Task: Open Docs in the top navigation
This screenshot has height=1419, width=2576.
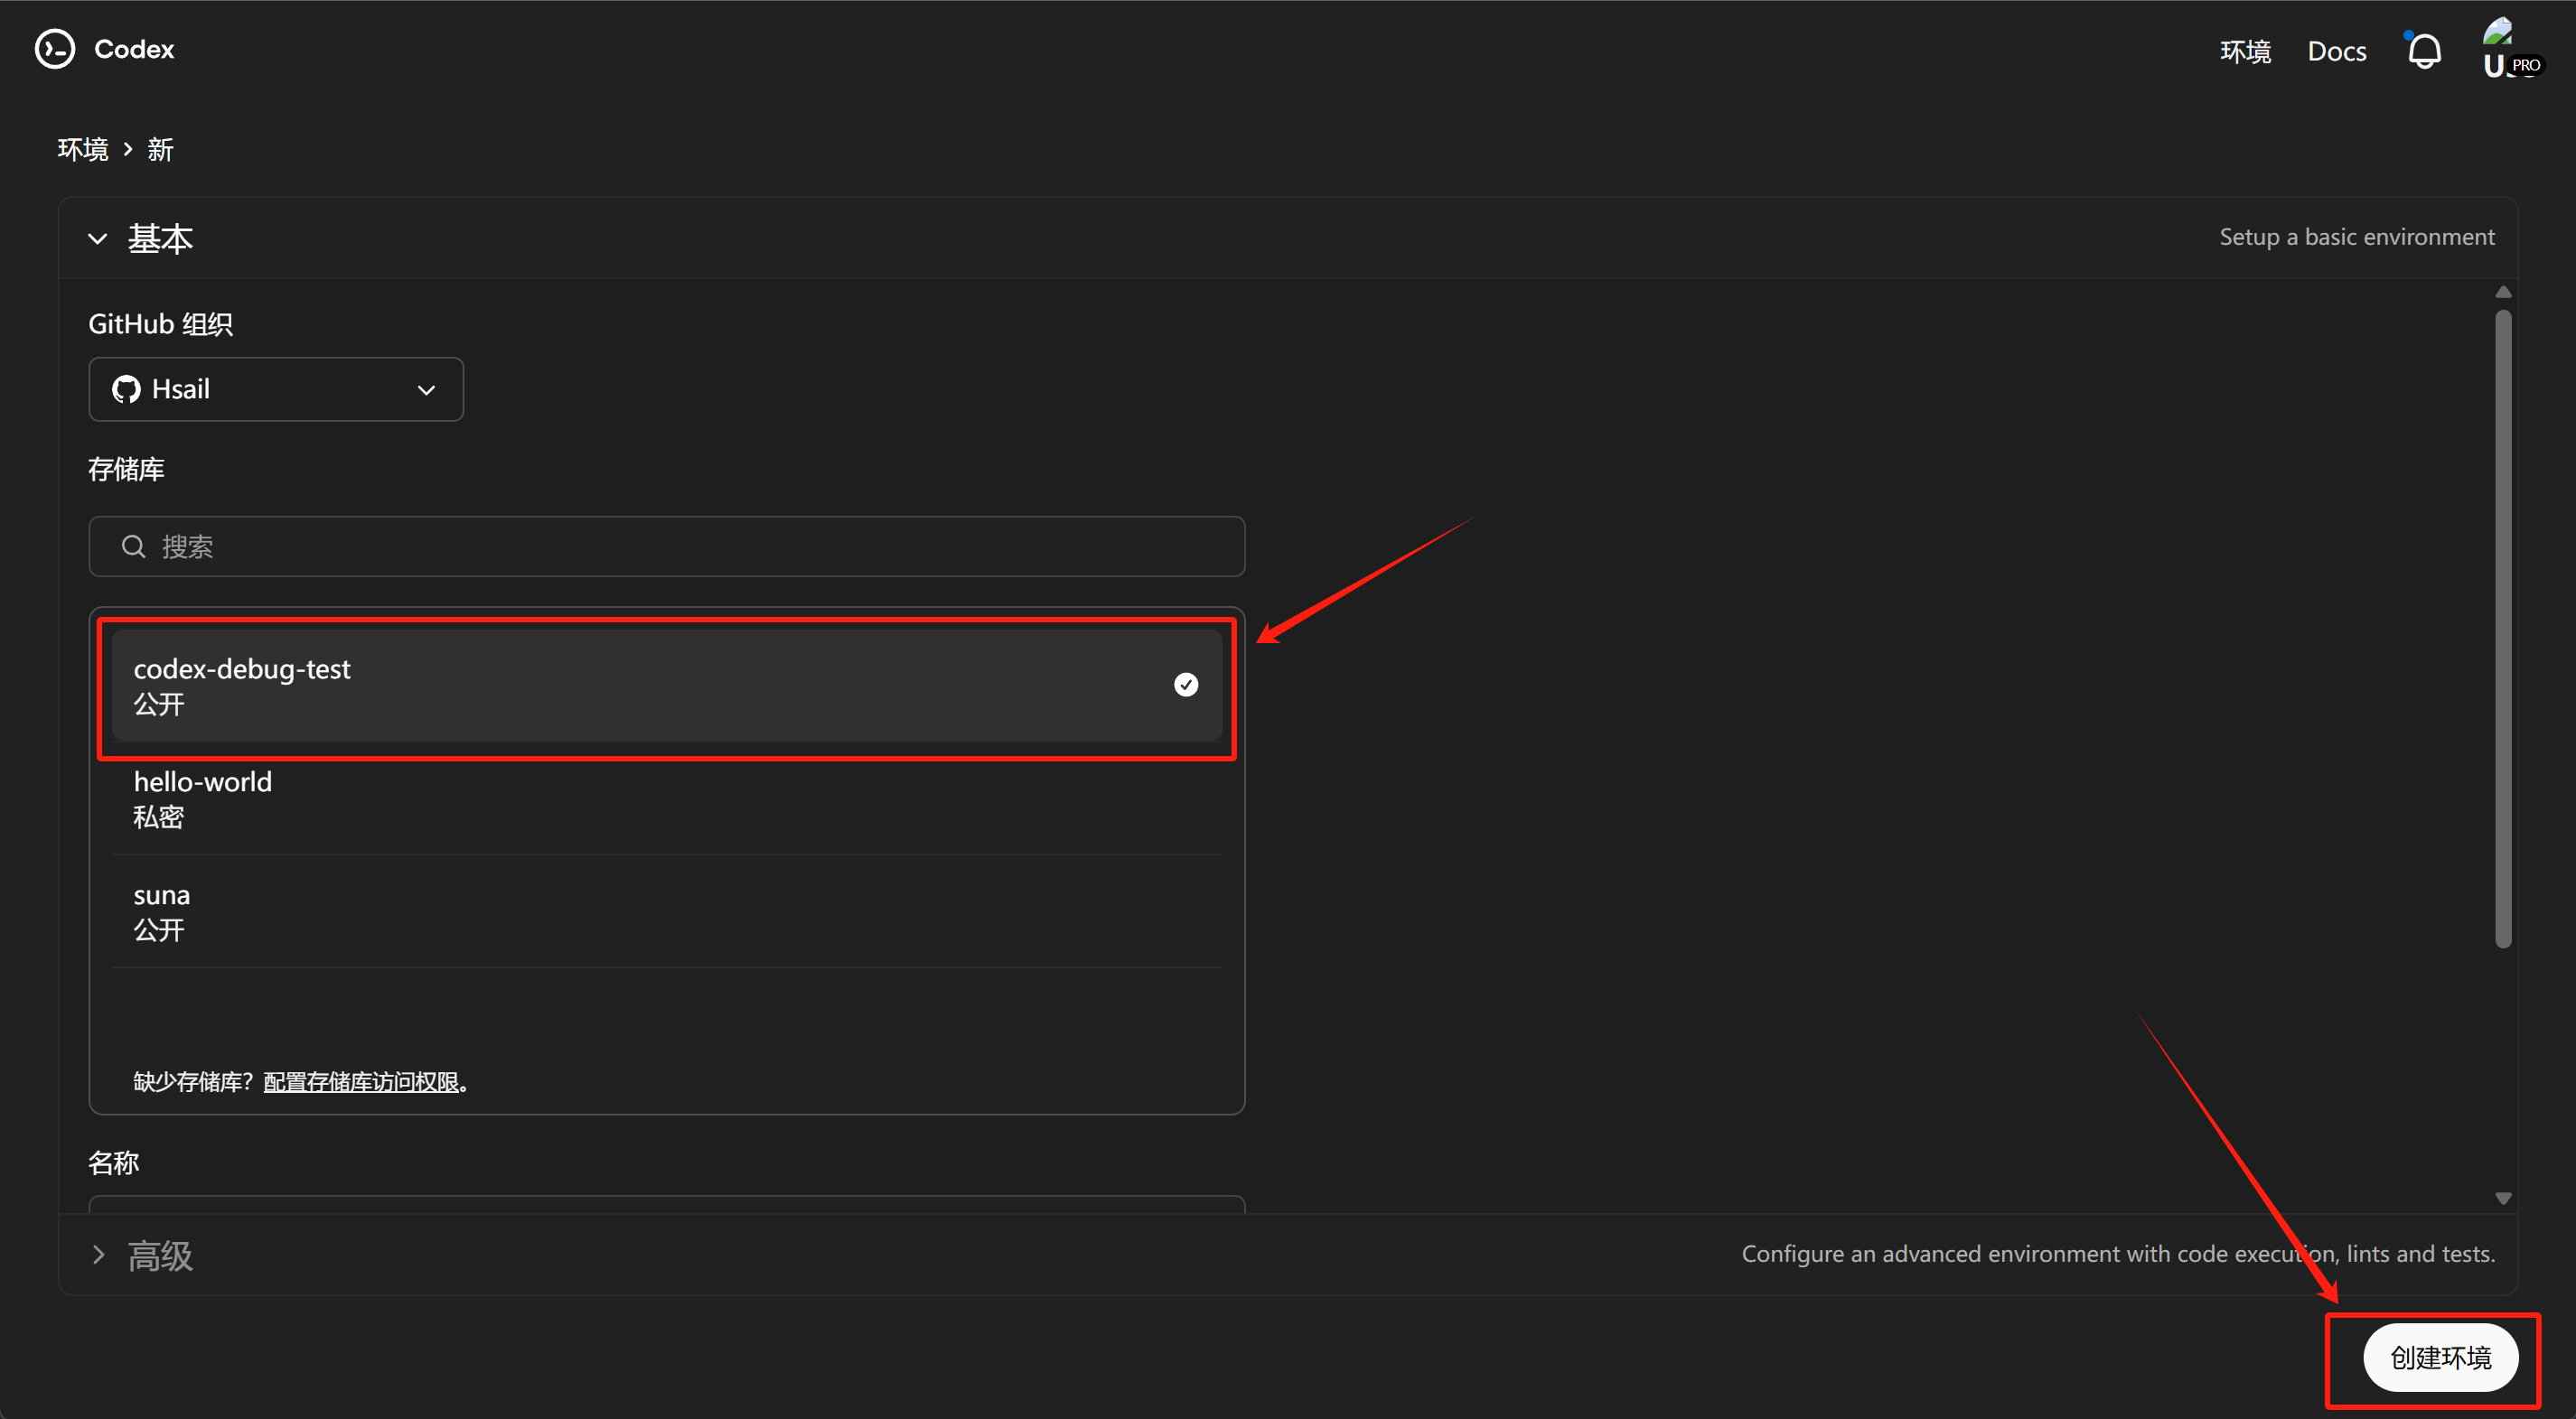Action: 2336,51
